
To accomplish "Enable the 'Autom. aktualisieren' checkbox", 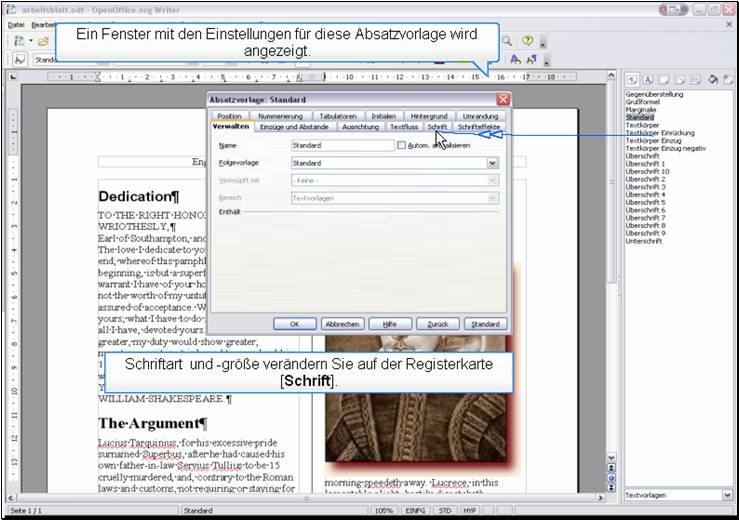I will click(402, 145).
